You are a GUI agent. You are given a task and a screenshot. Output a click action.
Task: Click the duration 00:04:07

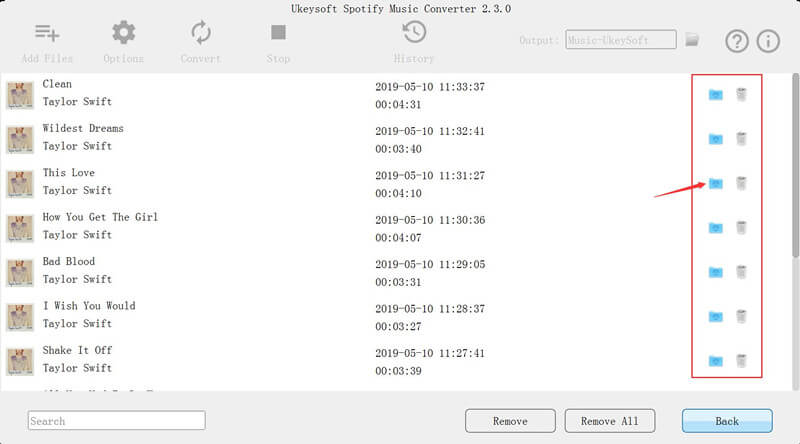[x=398, y=238]
